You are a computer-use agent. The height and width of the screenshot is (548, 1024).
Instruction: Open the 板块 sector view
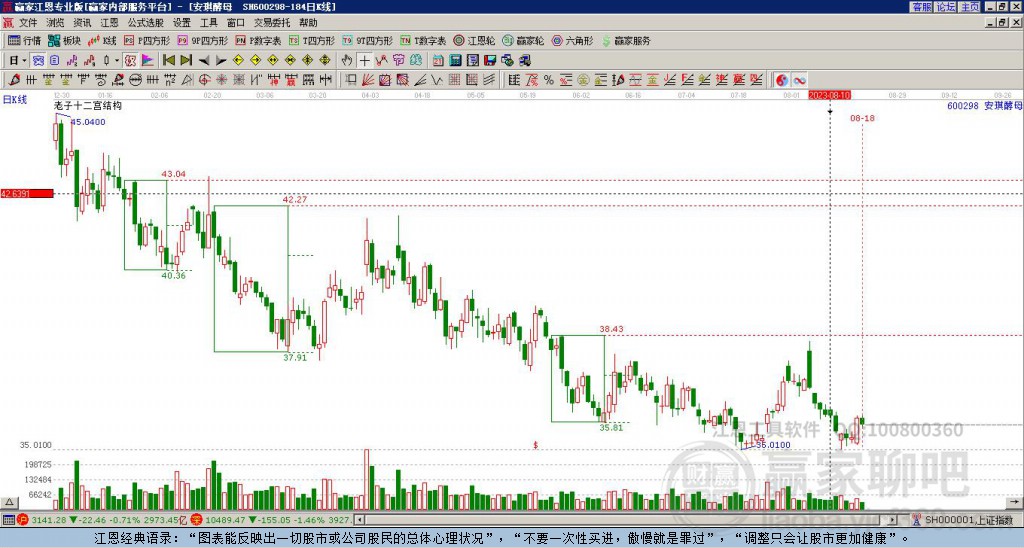[x=64, y=40]
